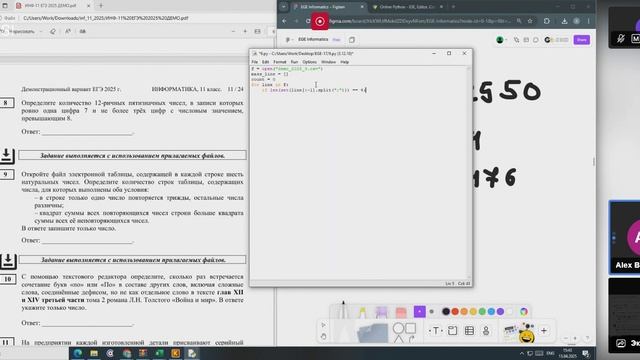Open more tools plus button in FigJam
The height and width of the screenshot is (360, 640).
coord(544,331)
